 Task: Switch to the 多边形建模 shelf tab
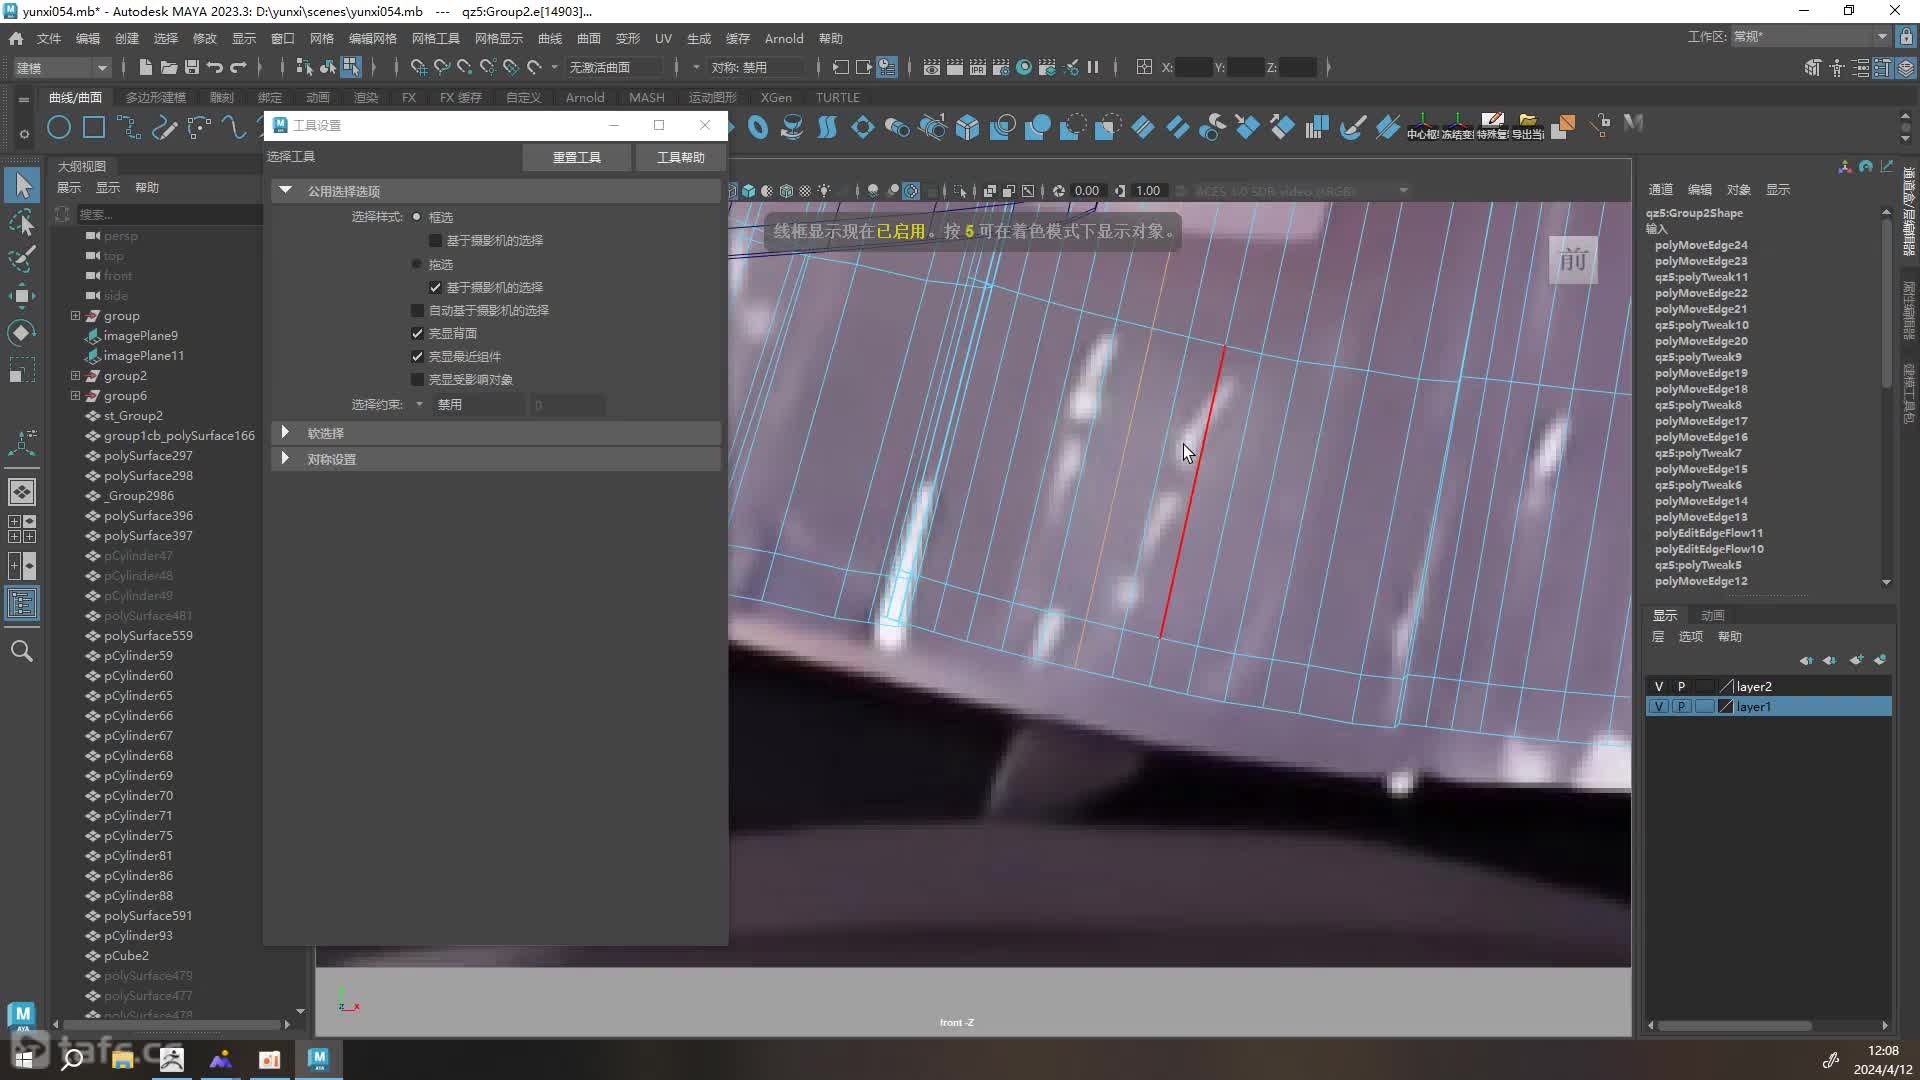[156, 97]
